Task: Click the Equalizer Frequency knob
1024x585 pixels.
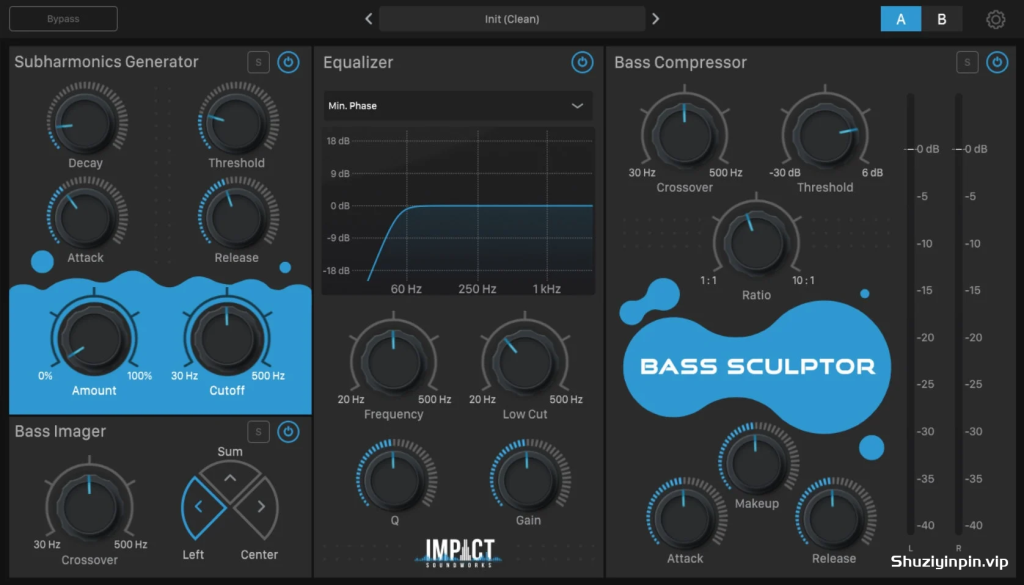Action: click(x=393, y=361)
